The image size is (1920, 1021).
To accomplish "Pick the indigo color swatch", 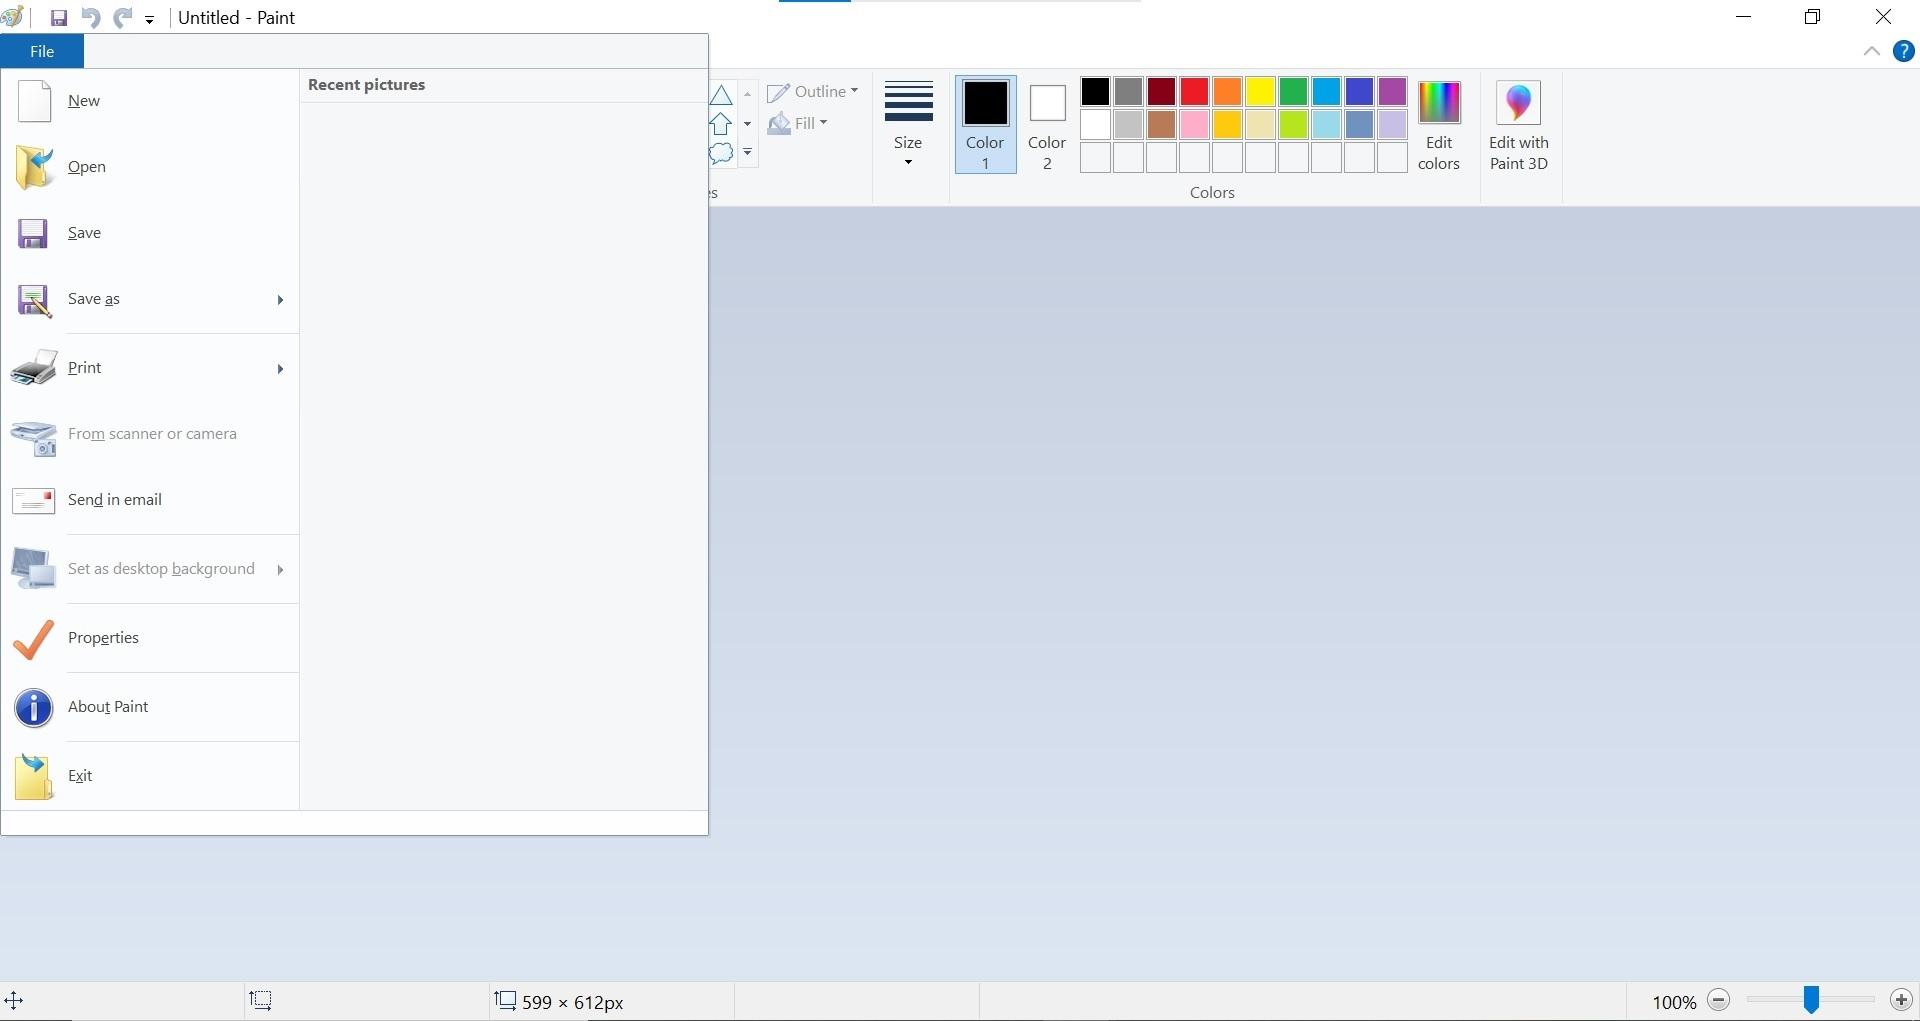I will (1359, 92).
